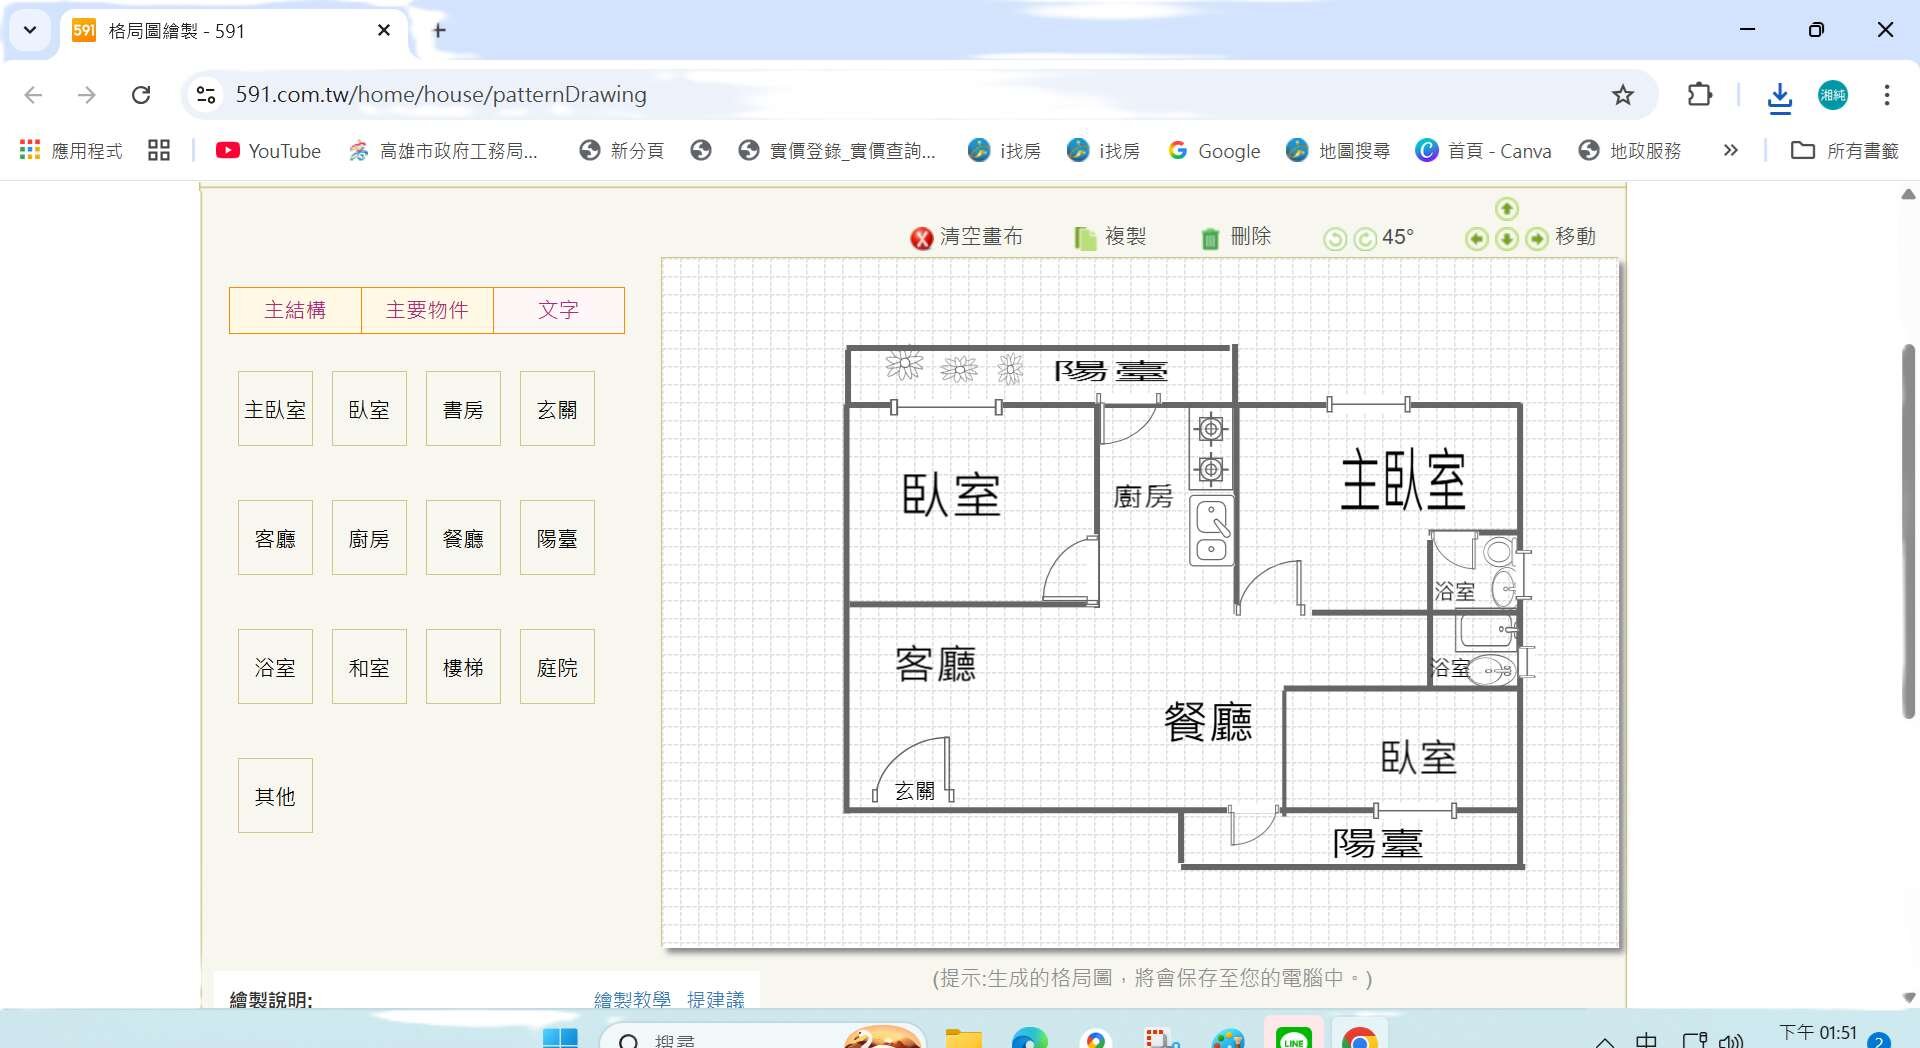
Task: Open Chrome's three-dot menu
Action: coord(1886,95)
